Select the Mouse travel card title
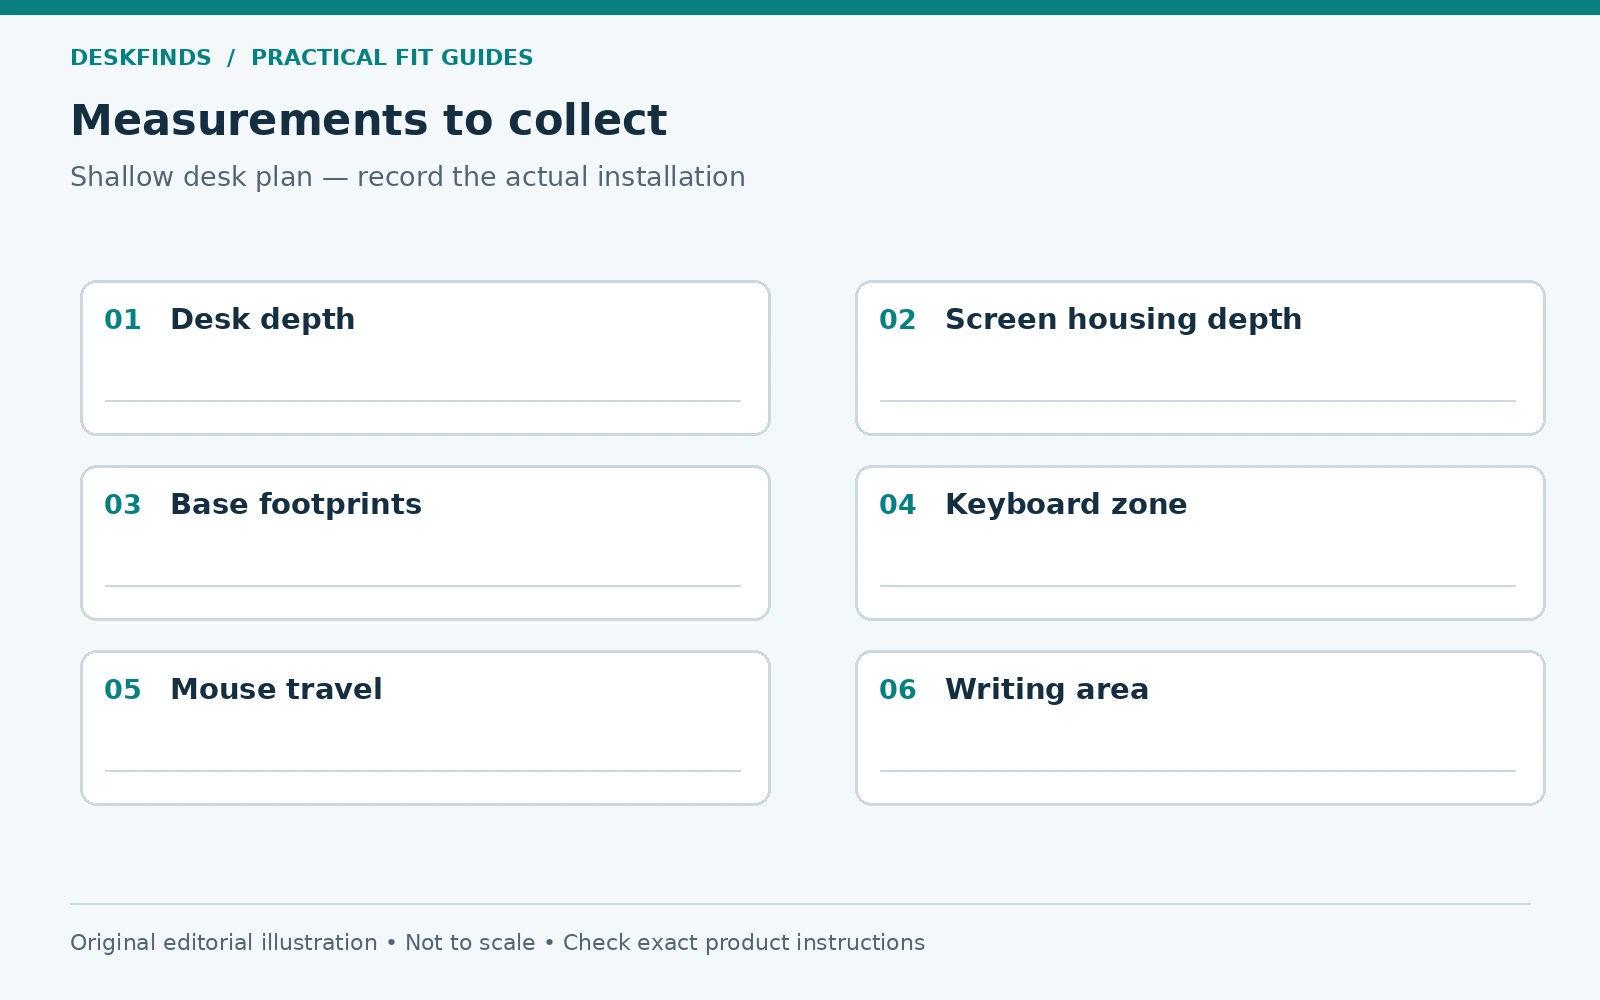Screen dimensions: 1600x1000 (276, 689)
